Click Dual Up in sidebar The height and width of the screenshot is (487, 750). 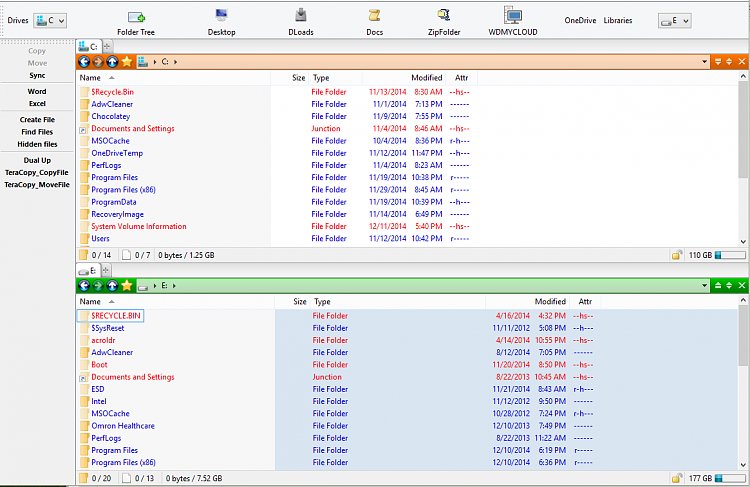click(37, 160)
